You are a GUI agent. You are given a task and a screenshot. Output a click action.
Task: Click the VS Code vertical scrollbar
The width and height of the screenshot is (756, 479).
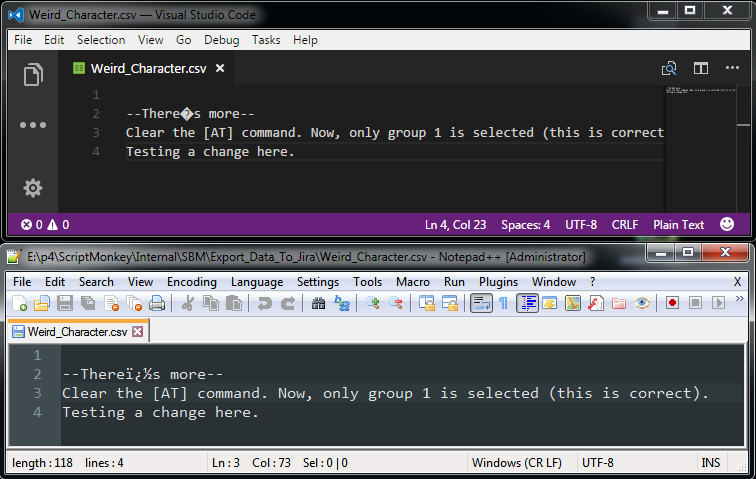[x=743, y=149]
